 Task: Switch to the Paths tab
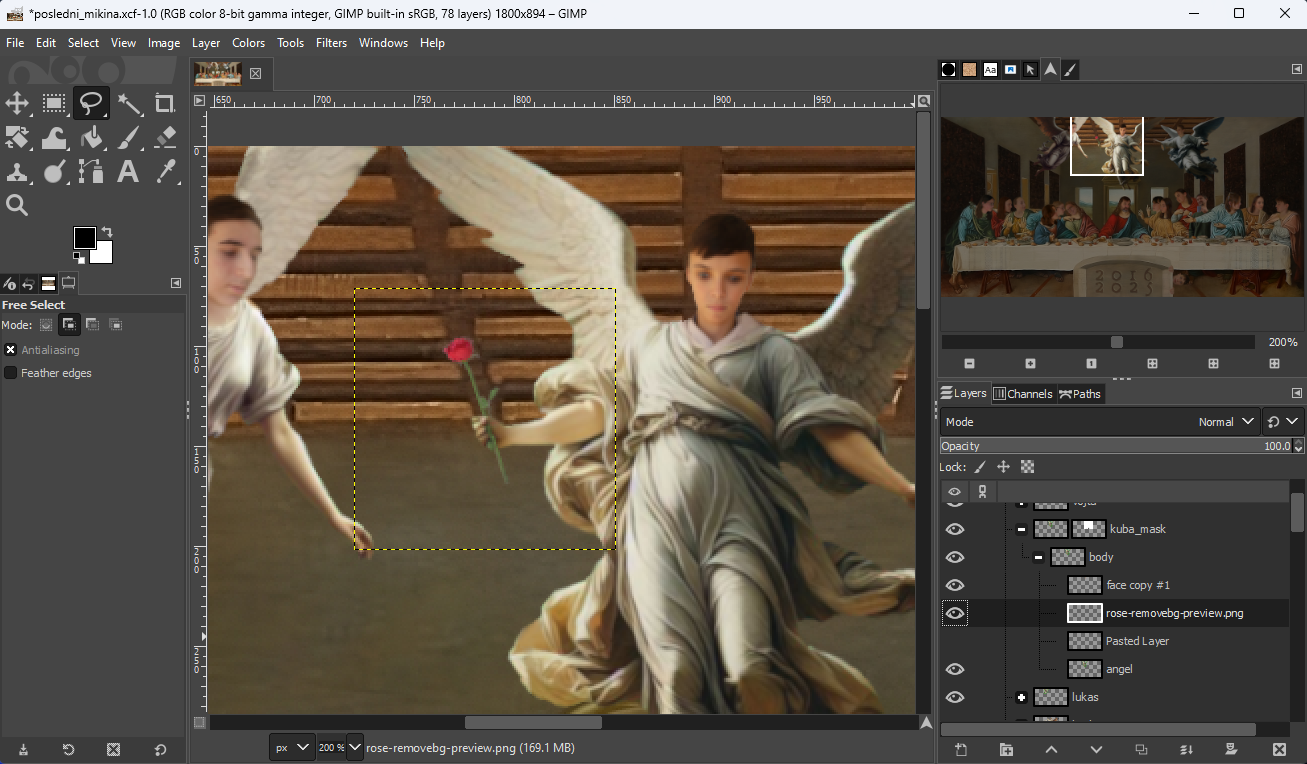1080,393
